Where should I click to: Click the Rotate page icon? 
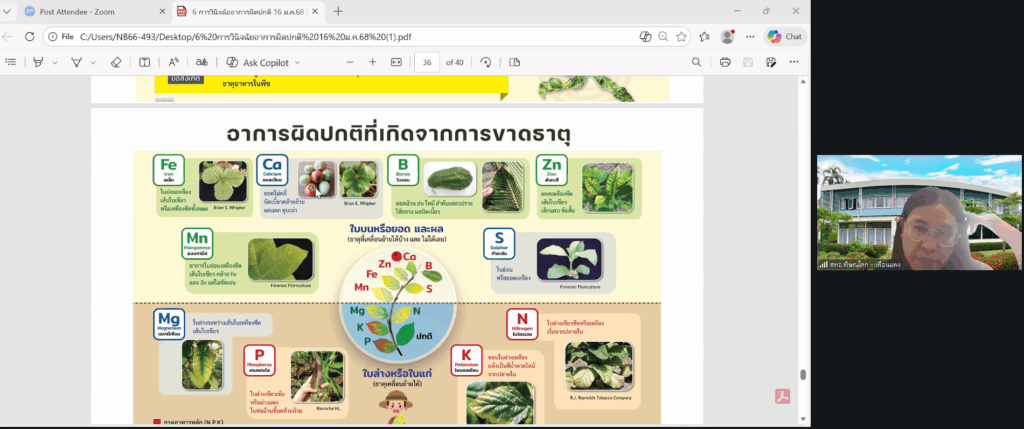coord(486,62)
